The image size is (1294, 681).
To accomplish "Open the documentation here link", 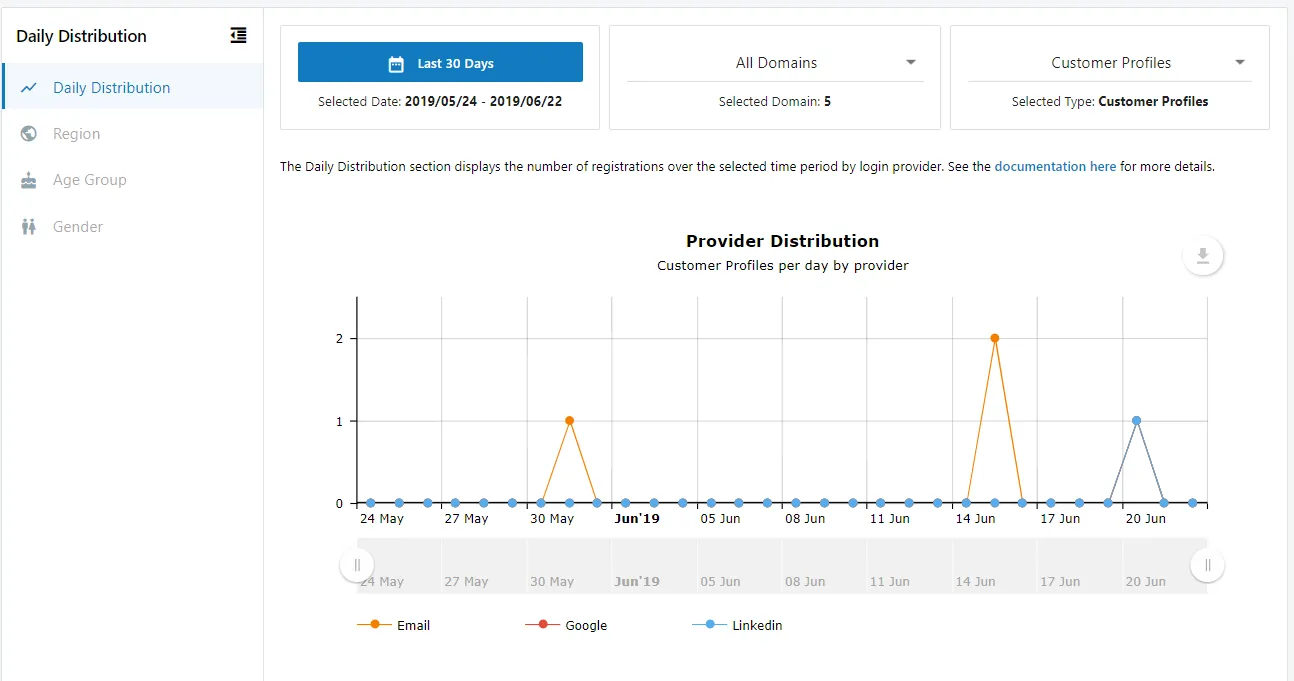I will pos(1055,167).
